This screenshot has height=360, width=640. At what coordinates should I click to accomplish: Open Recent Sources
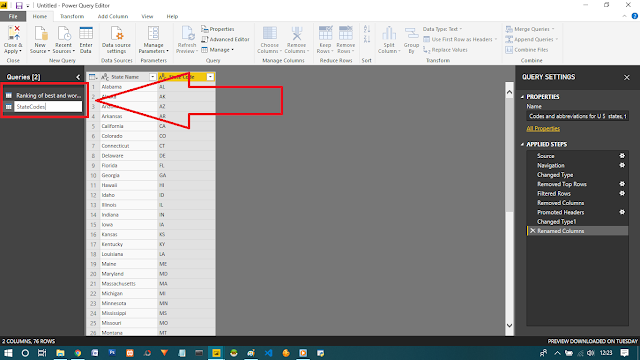coord(63,33)
